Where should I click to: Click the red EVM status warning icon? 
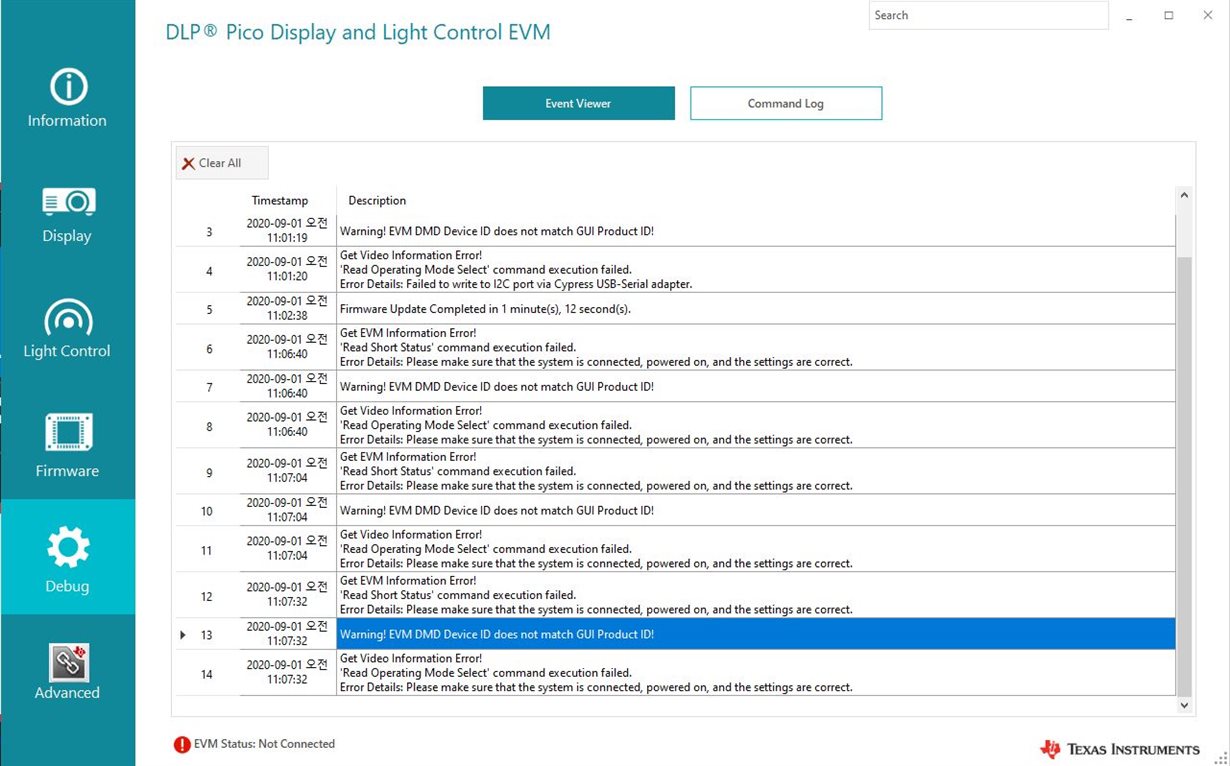[182, 744]
